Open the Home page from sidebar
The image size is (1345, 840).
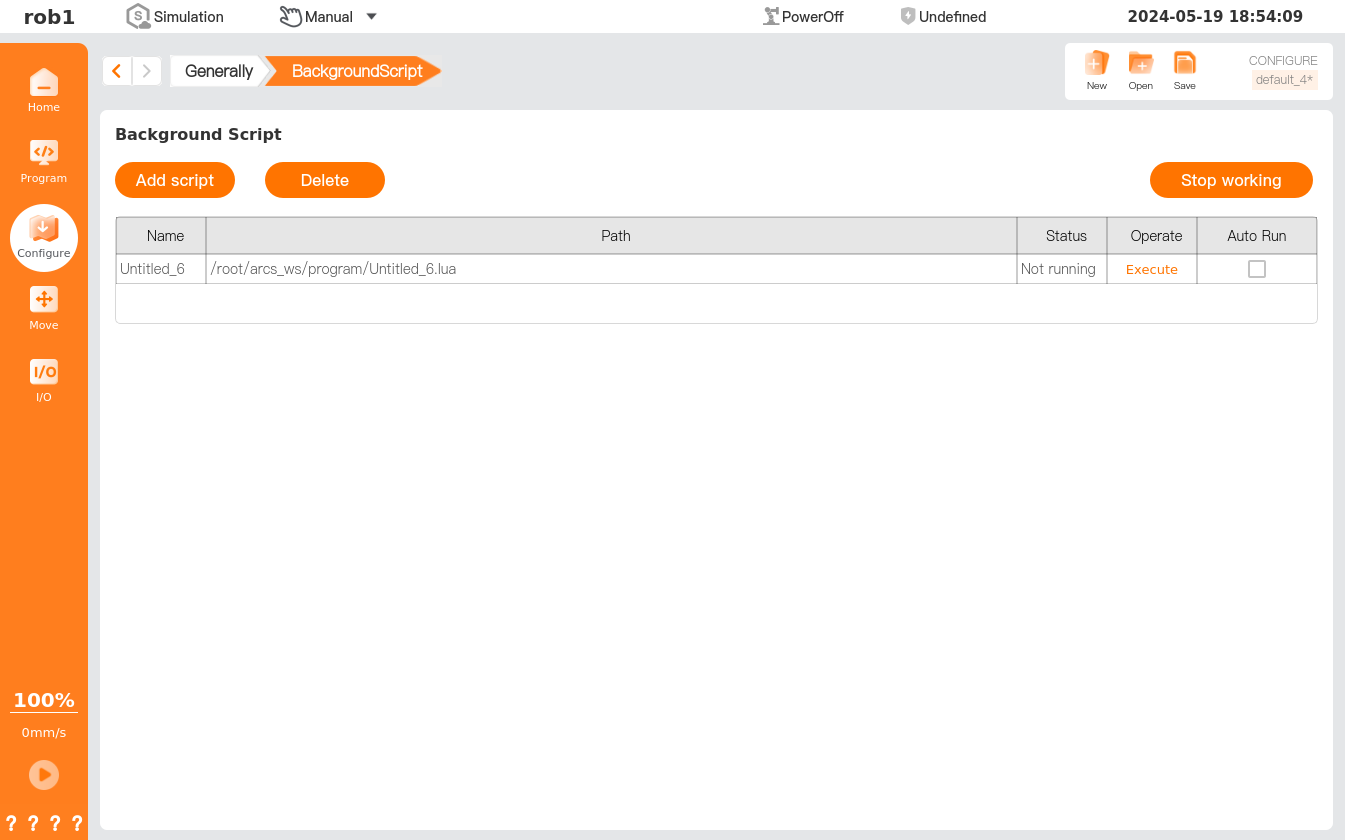(43, 90)
